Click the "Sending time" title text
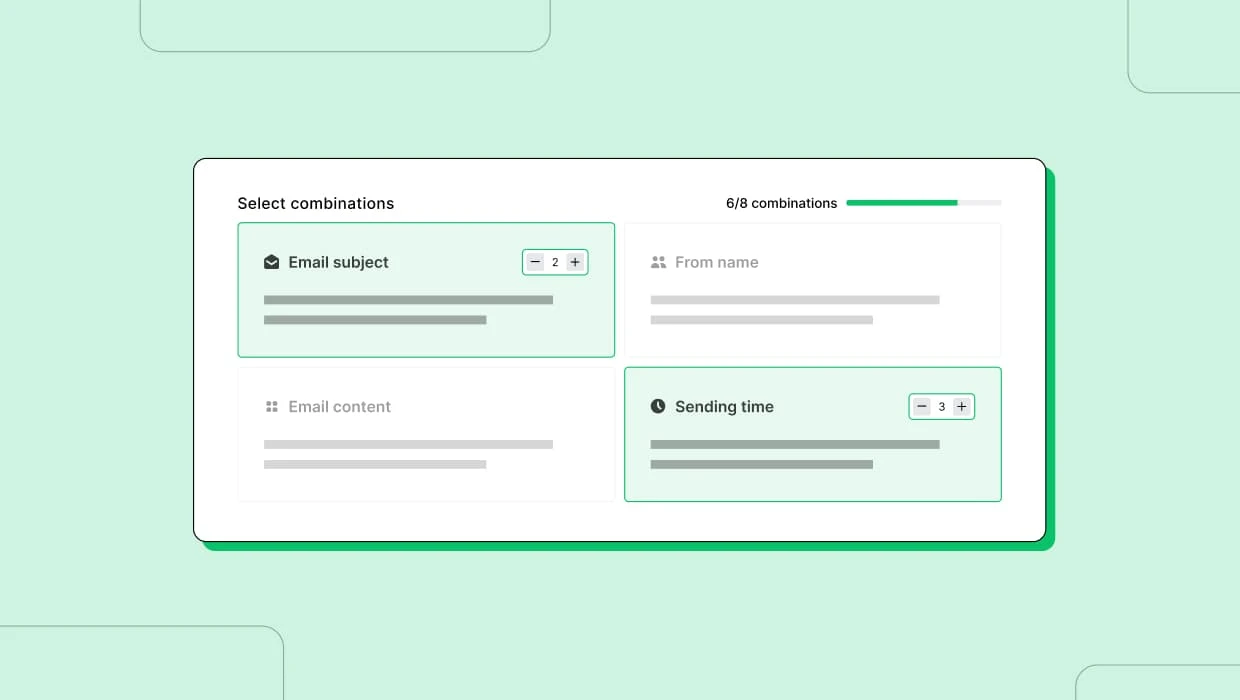 pos(724,407)
